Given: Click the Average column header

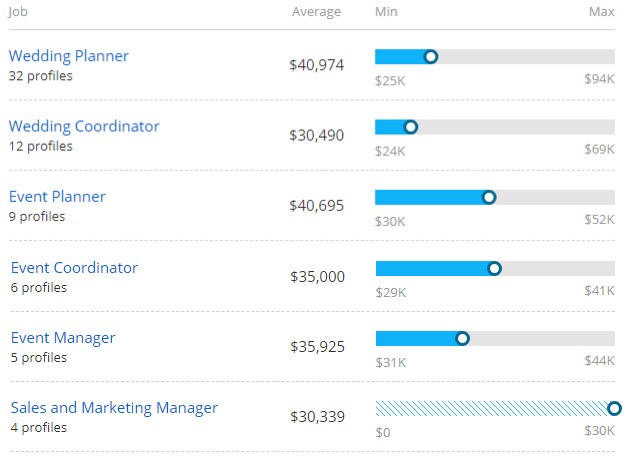Looking at the screenshot, I should point(316,12).
